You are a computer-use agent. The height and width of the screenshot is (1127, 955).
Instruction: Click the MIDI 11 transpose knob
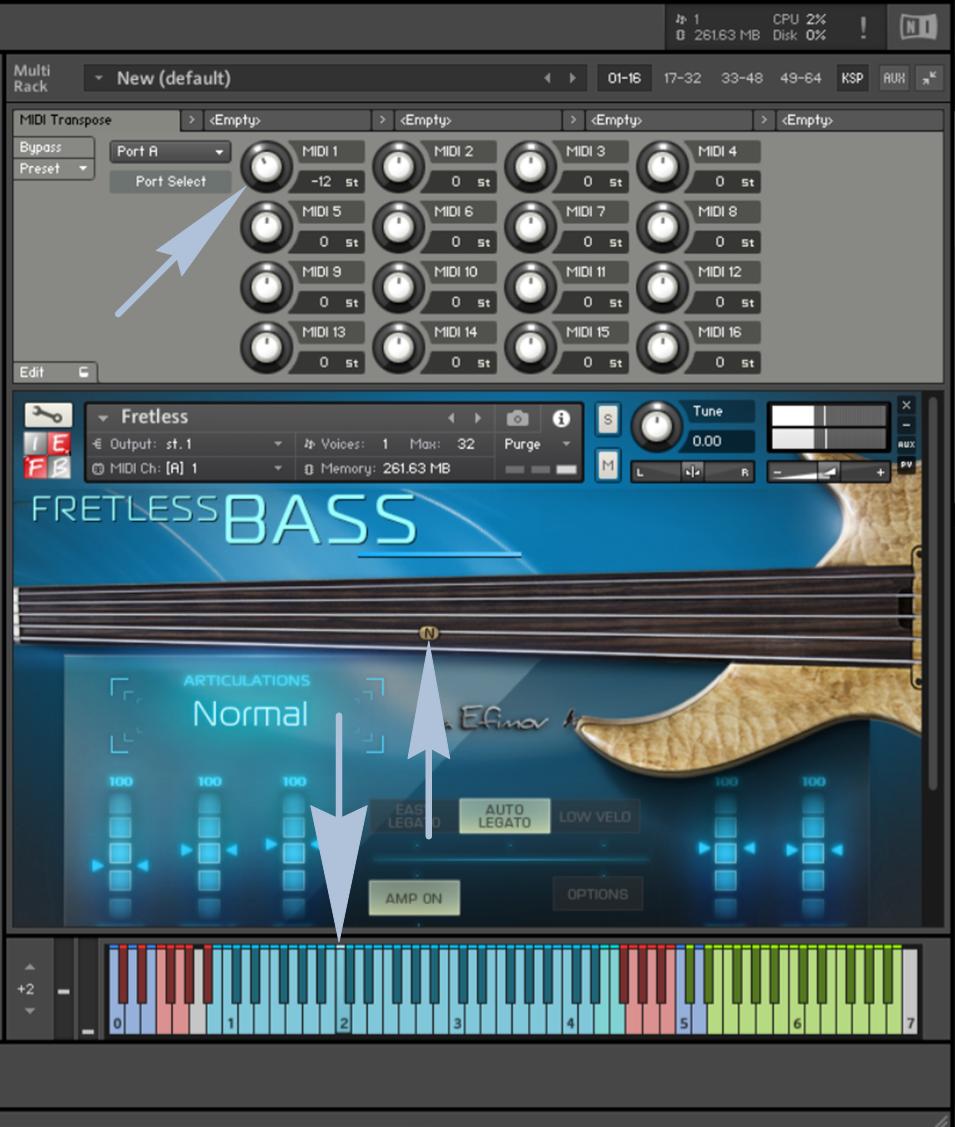530,288
